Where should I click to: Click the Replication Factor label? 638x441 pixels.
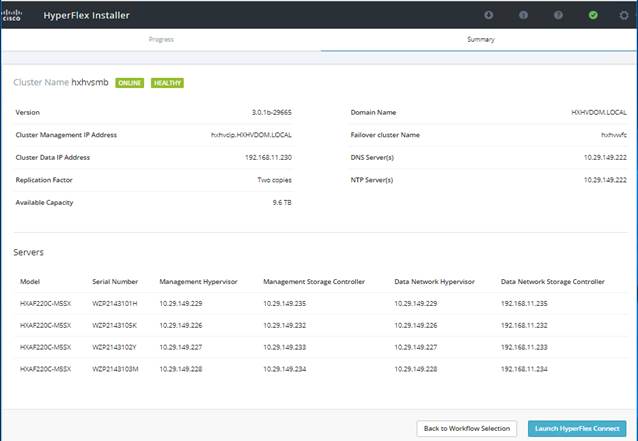[x=44, y=180]
